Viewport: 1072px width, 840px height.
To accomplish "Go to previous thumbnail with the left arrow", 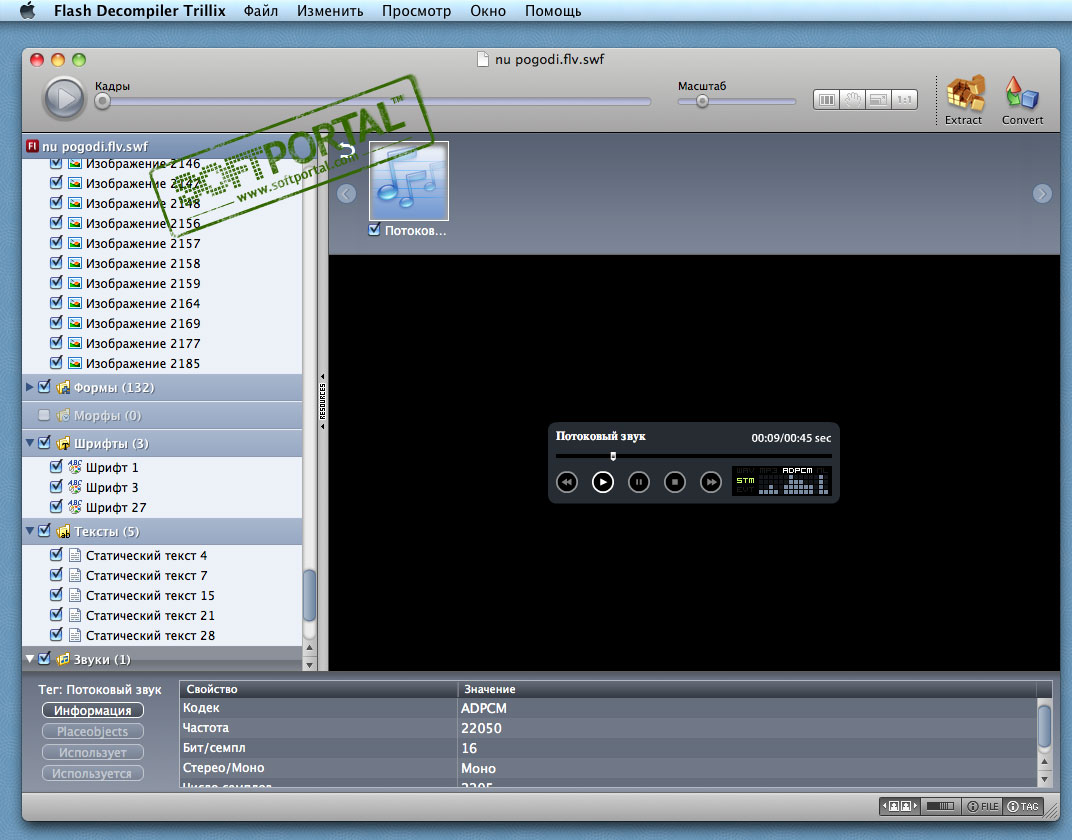I will pyautogui.click(x=347, y=194).
